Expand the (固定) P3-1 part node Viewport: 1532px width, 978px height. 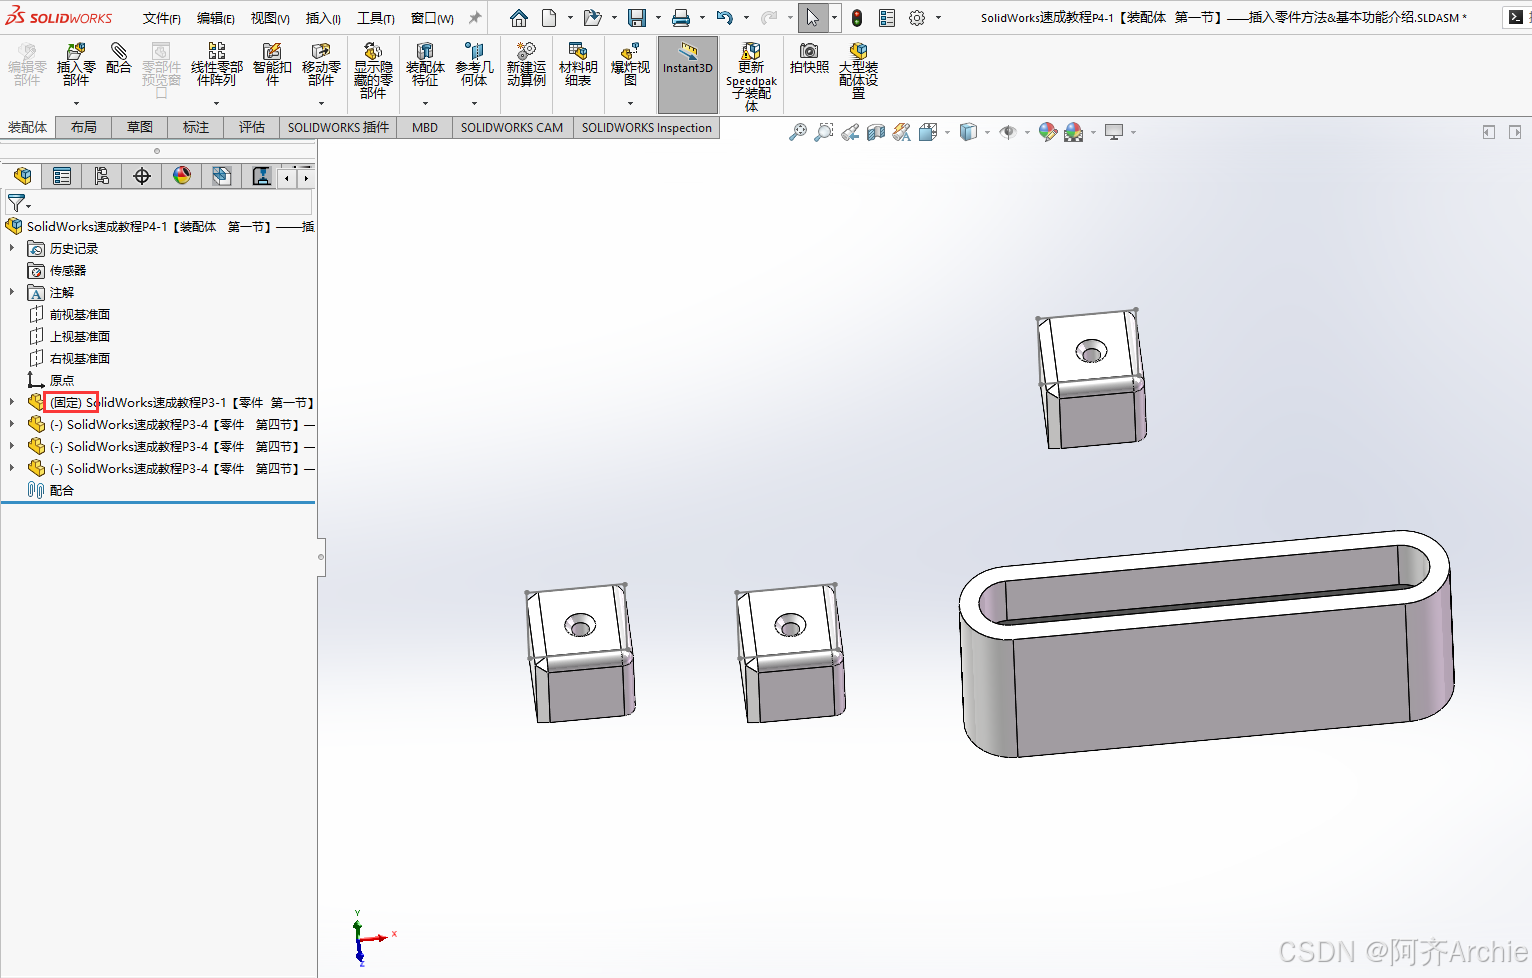[12, 402]
